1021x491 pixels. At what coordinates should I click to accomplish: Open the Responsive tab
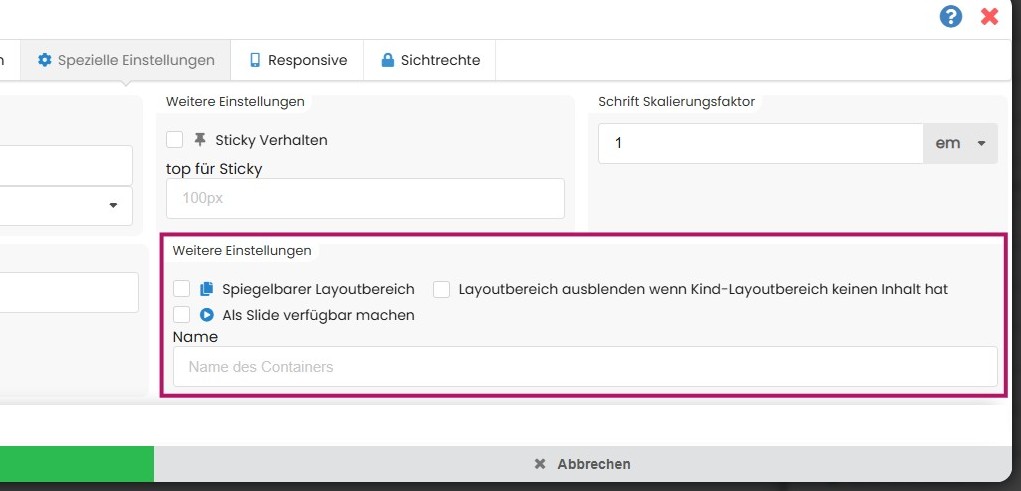tap(297, 60)
